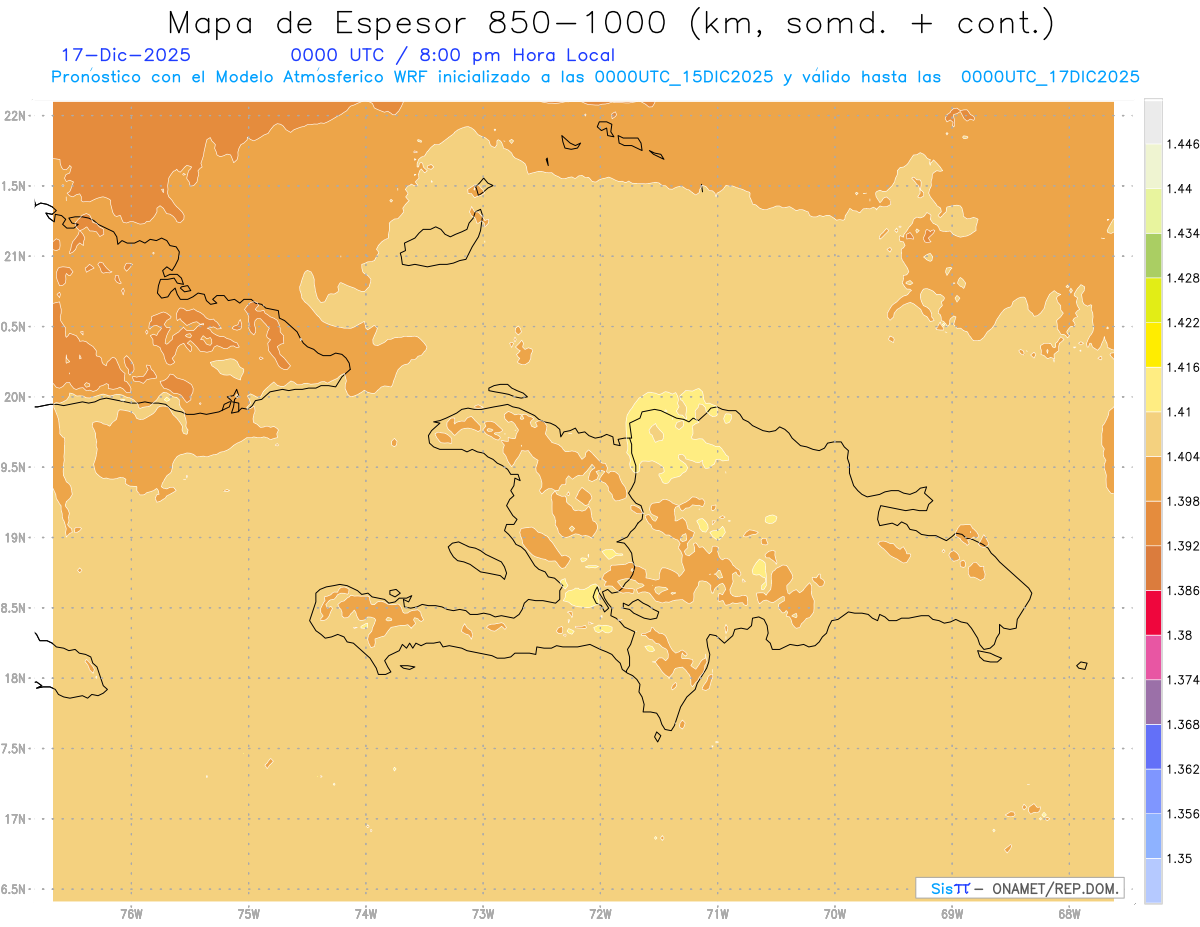Click the colorbar value 1.434
Viewport: 1200px width, 927px height.
point(1183,233)
